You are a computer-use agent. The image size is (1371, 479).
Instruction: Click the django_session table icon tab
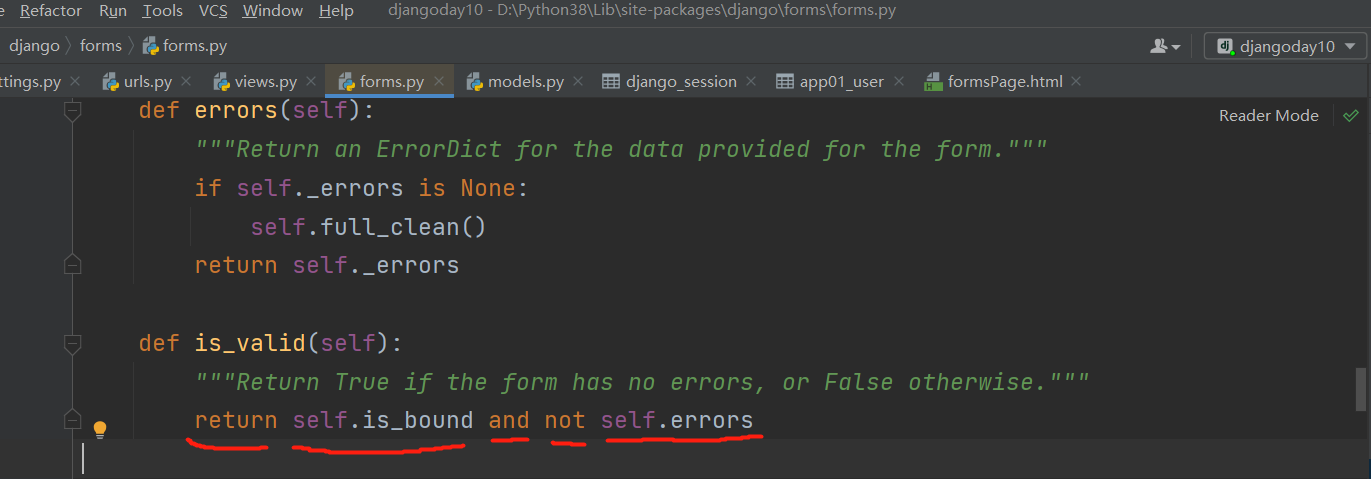[611, 82]
